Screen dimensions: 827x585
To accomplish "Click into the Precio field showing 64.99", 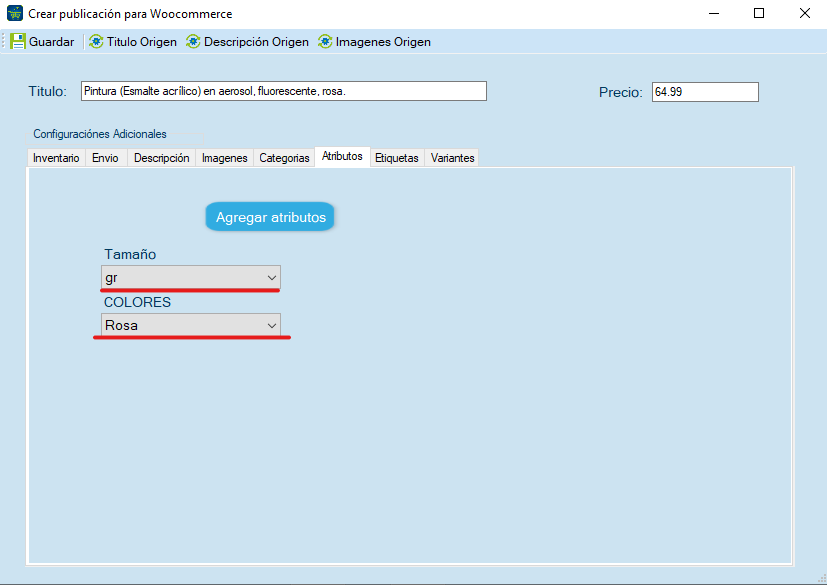I will [705, 92].
